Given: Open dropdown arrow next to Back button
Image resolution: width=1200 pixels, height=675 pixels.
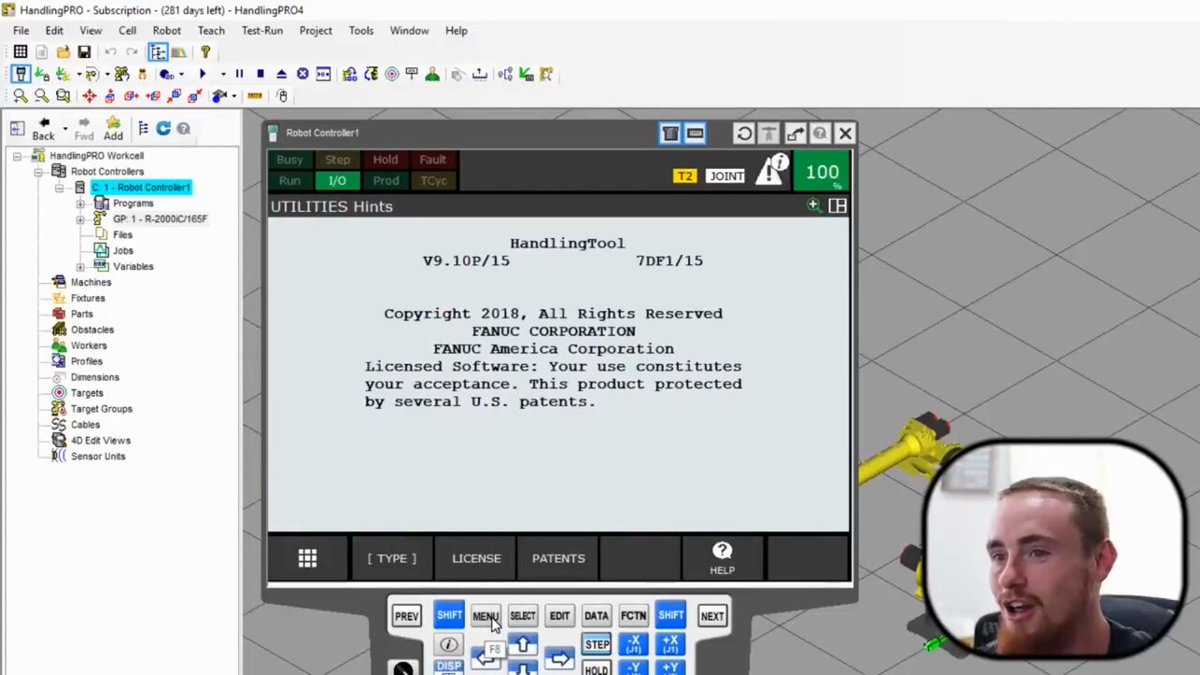Looking at the screenshot, I should [x=65, y=128].
